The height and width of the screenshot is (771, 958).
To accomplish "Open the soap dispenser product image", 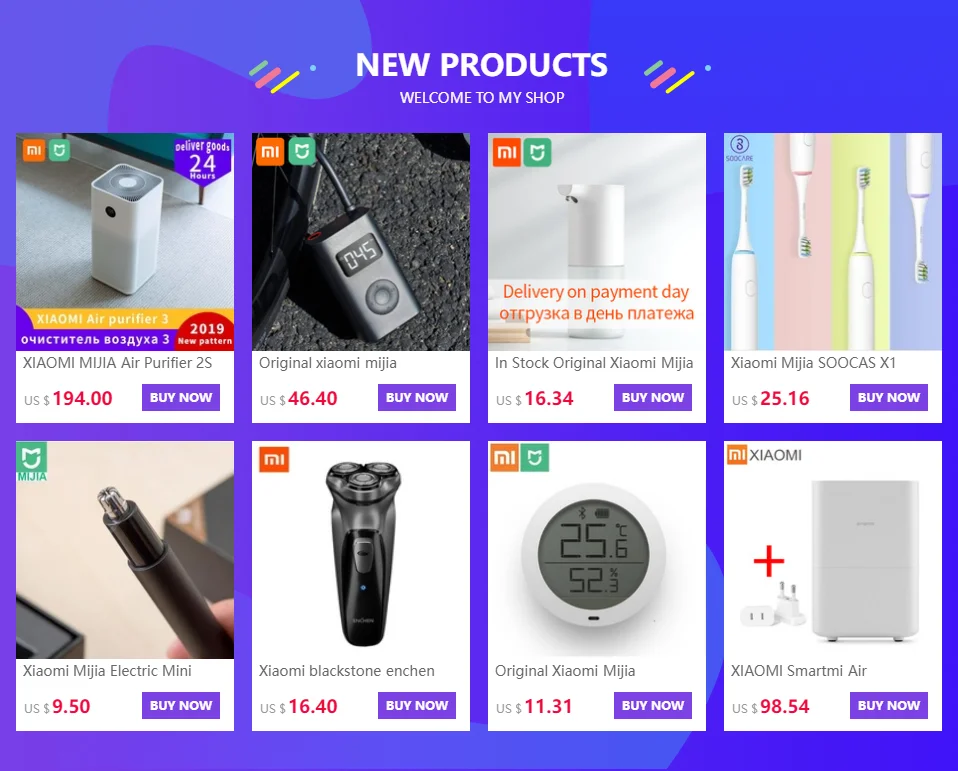I will [x=596, y=242].
